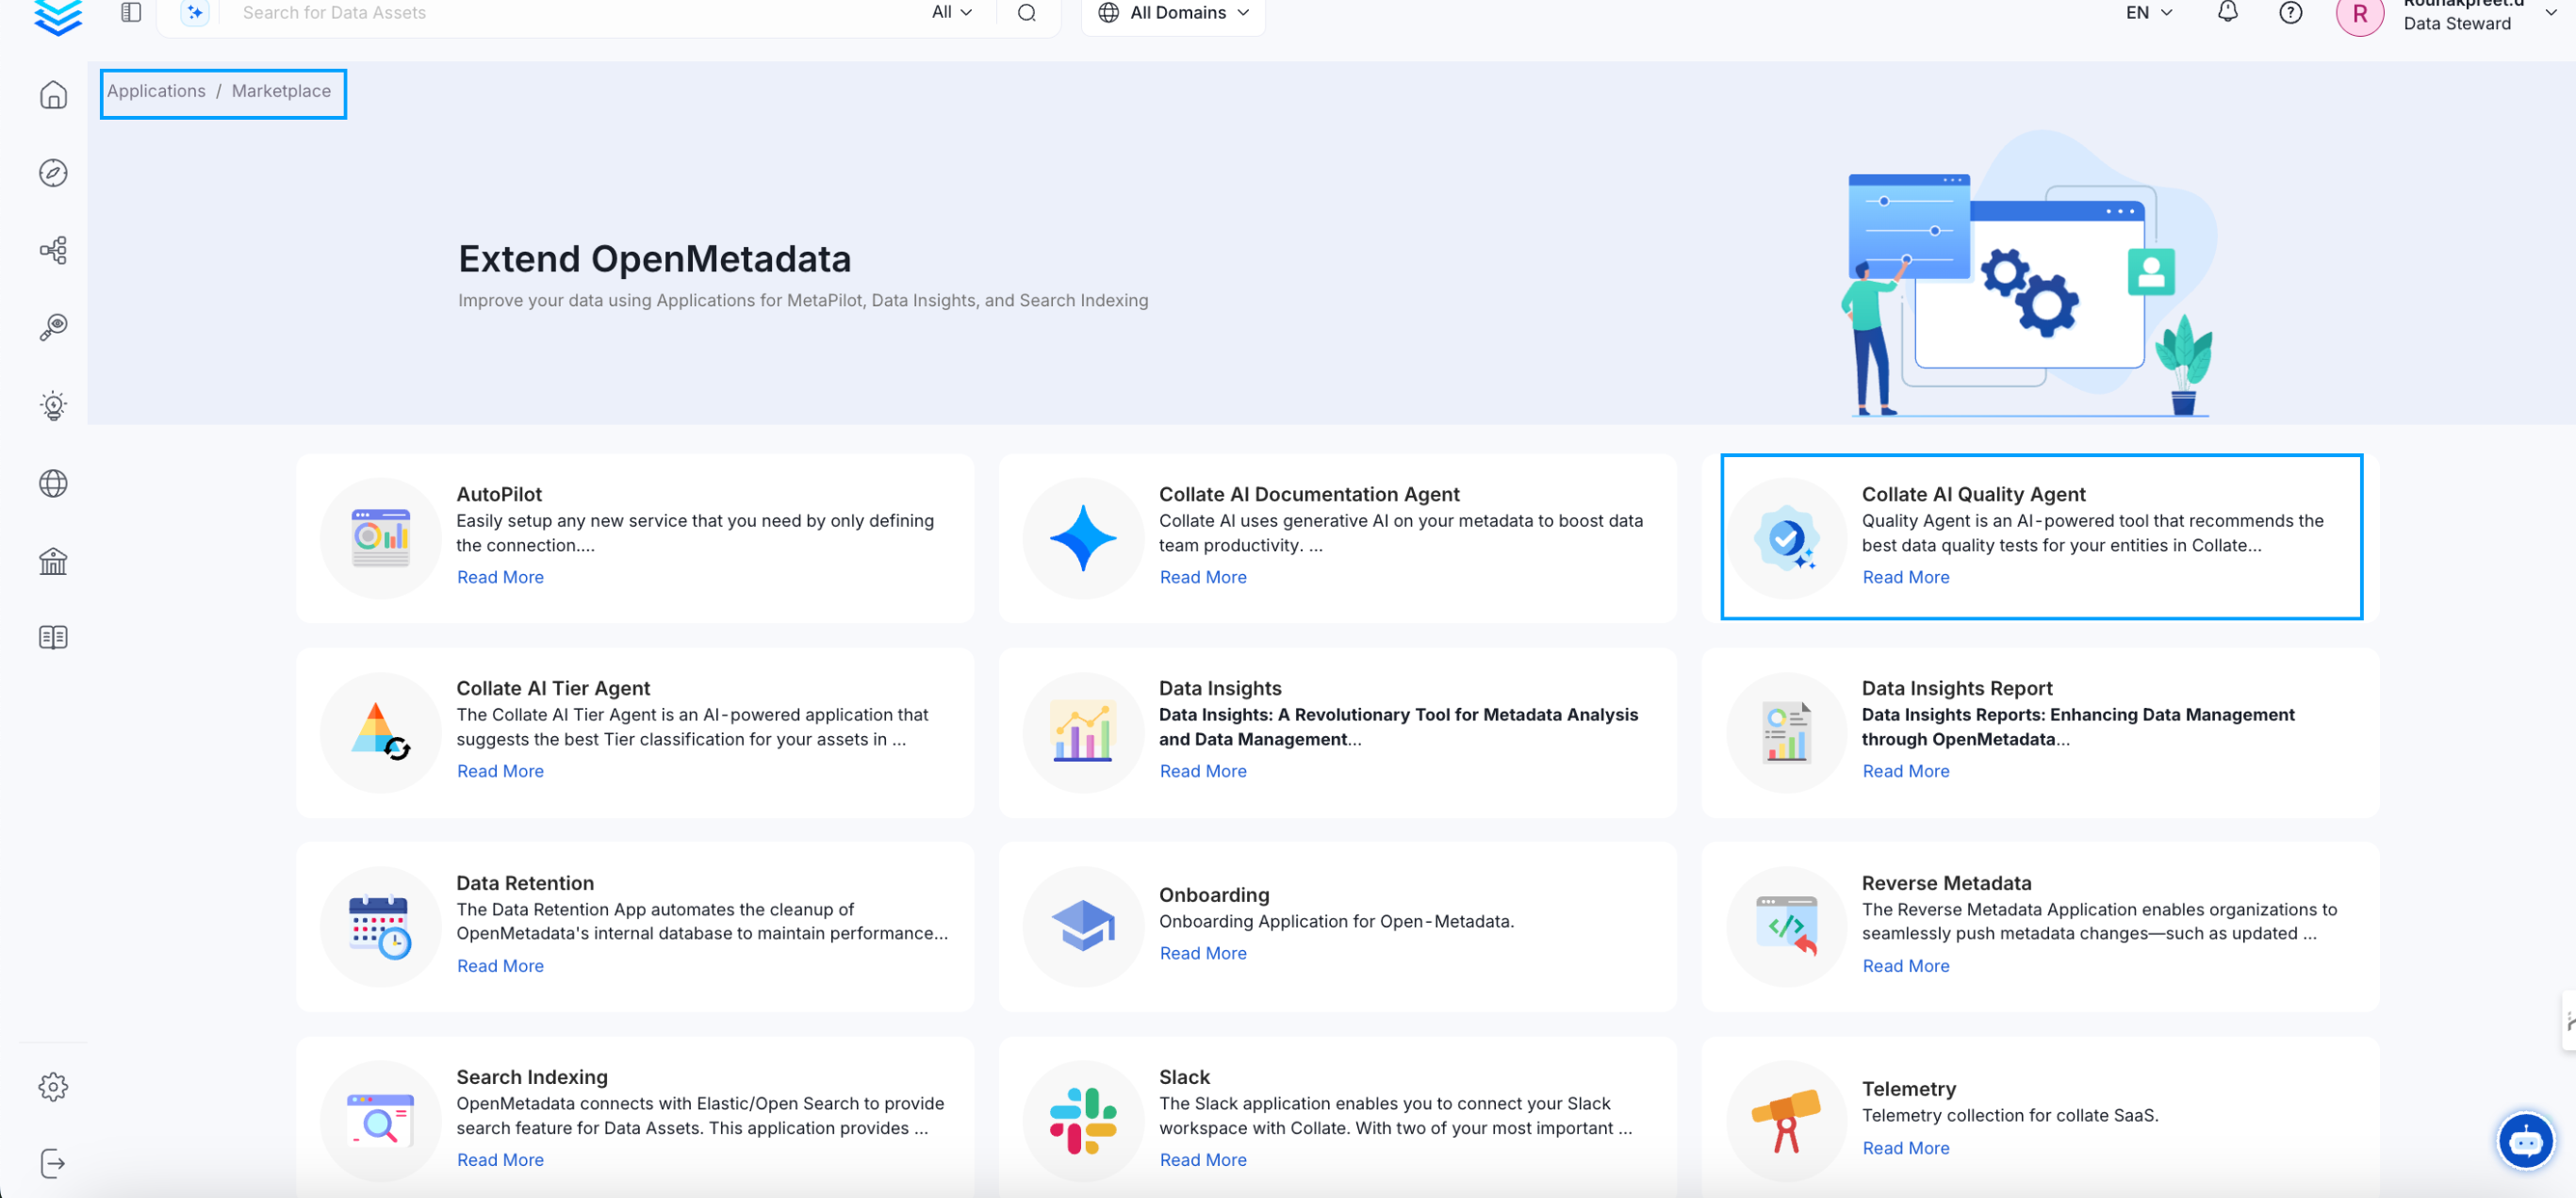This screenshot has height=1198, width=2576.
Task: Open the help question mark icon
Action: tap(2290, 12)
